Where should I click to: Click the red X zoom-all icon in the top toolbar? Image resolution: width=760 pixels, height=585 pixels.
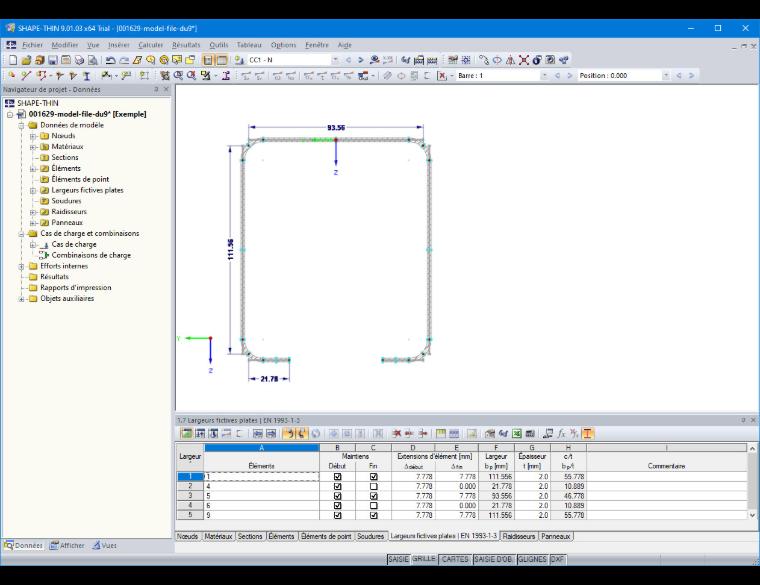523,60
